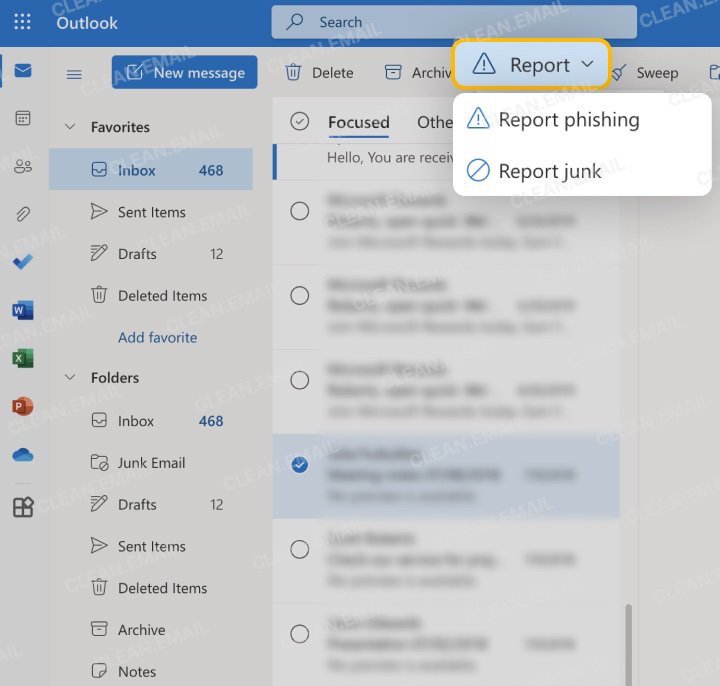Screen dimensions: 720x686
Task: Uncheck the selected message checkbox
Action: tap(299, 465)
